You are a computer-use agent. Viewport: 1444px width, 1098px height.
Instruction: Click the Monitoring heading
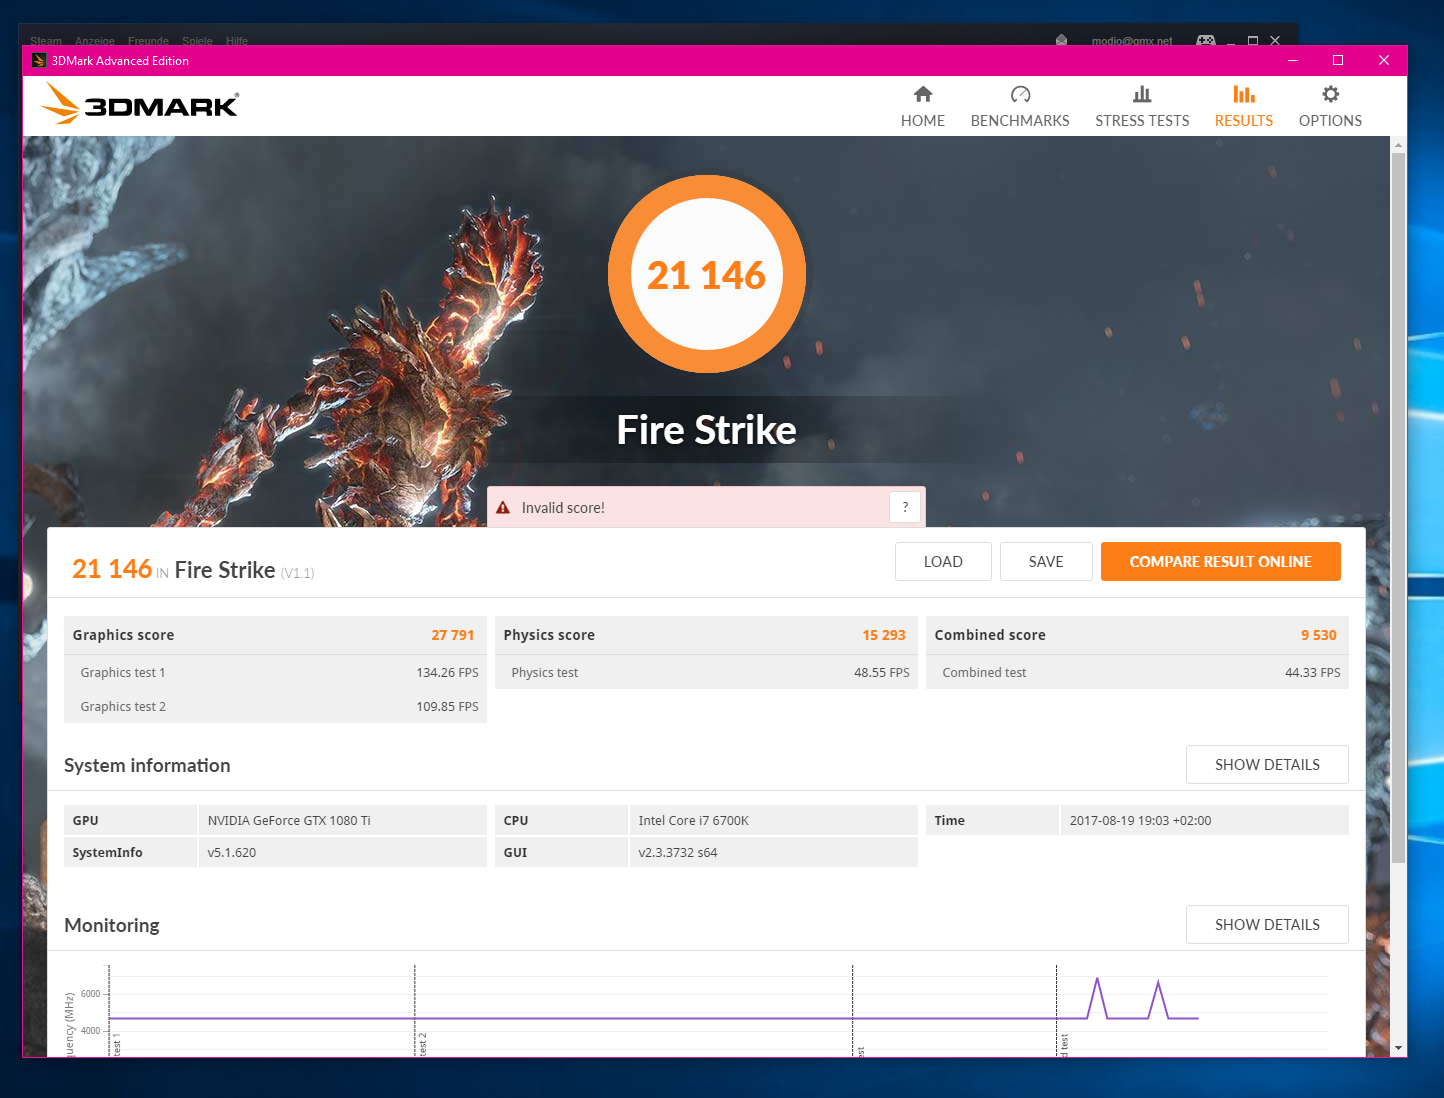pyautogui.click(x=112, y=925)
